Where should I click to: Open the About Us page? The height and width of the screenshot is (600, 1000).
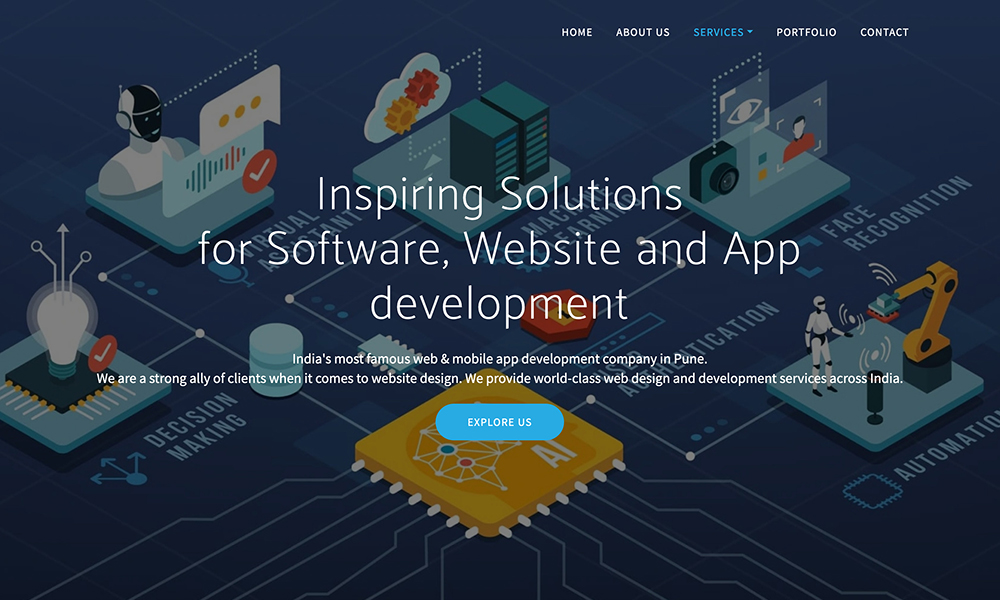[643, 32]
